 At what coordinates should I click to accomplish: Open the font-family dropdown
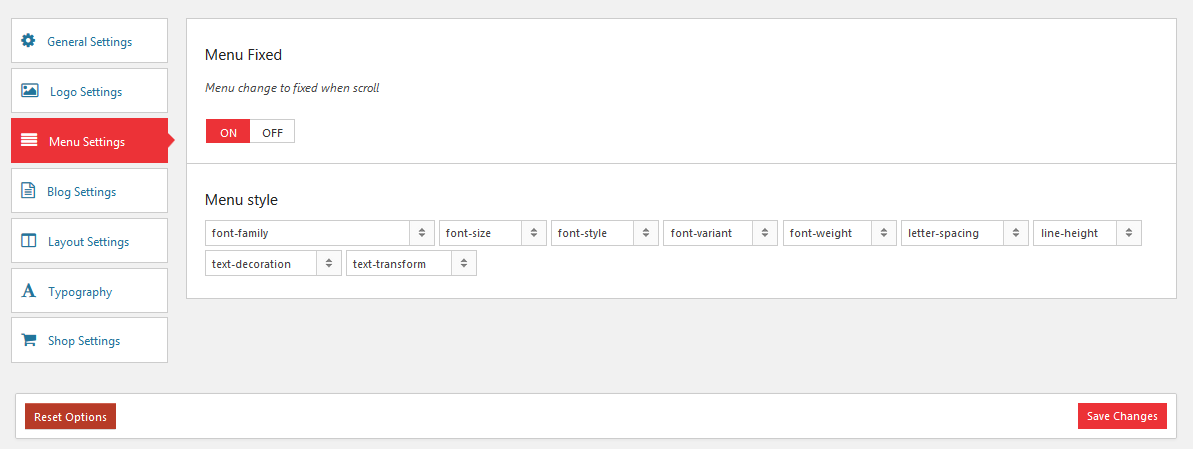point(320,233)
